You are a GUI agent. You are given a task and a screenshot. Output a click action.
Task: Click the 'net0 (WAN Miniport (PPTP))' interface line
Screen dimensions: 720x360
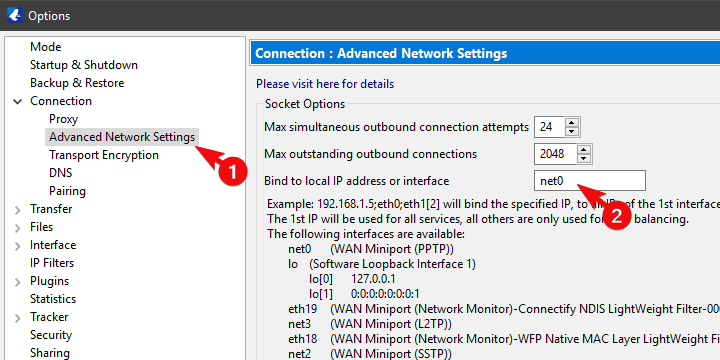(371, 249)
